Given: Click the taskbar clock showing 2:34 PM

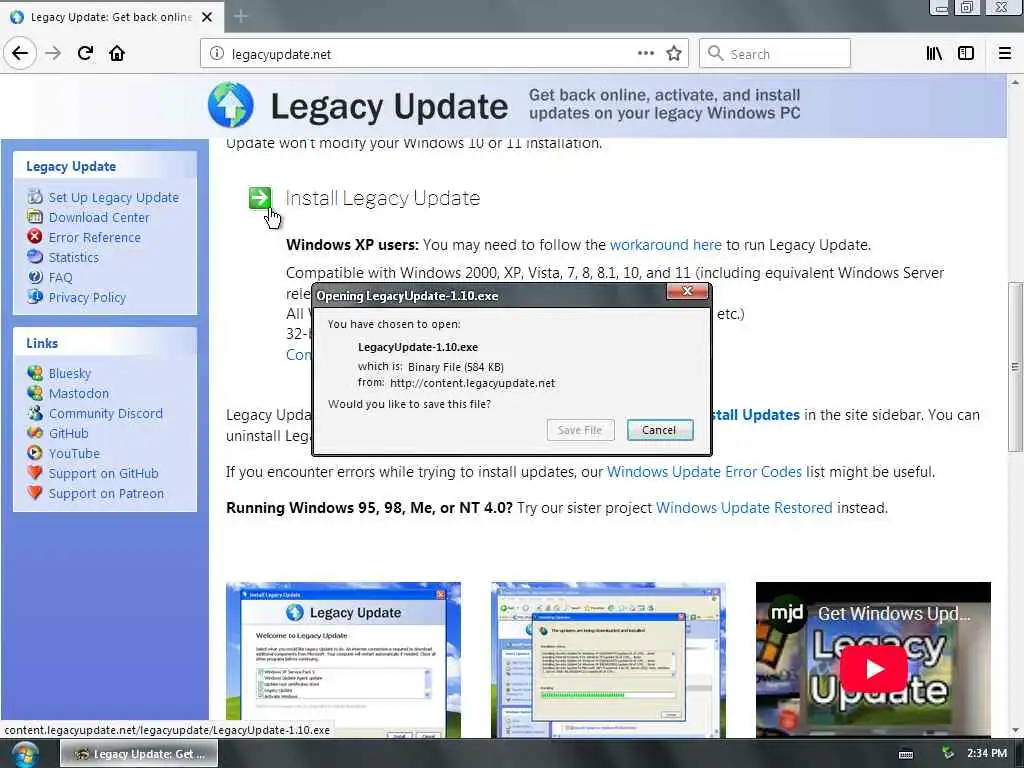Looking at the screenshot, I should click(x=987, y=753).
